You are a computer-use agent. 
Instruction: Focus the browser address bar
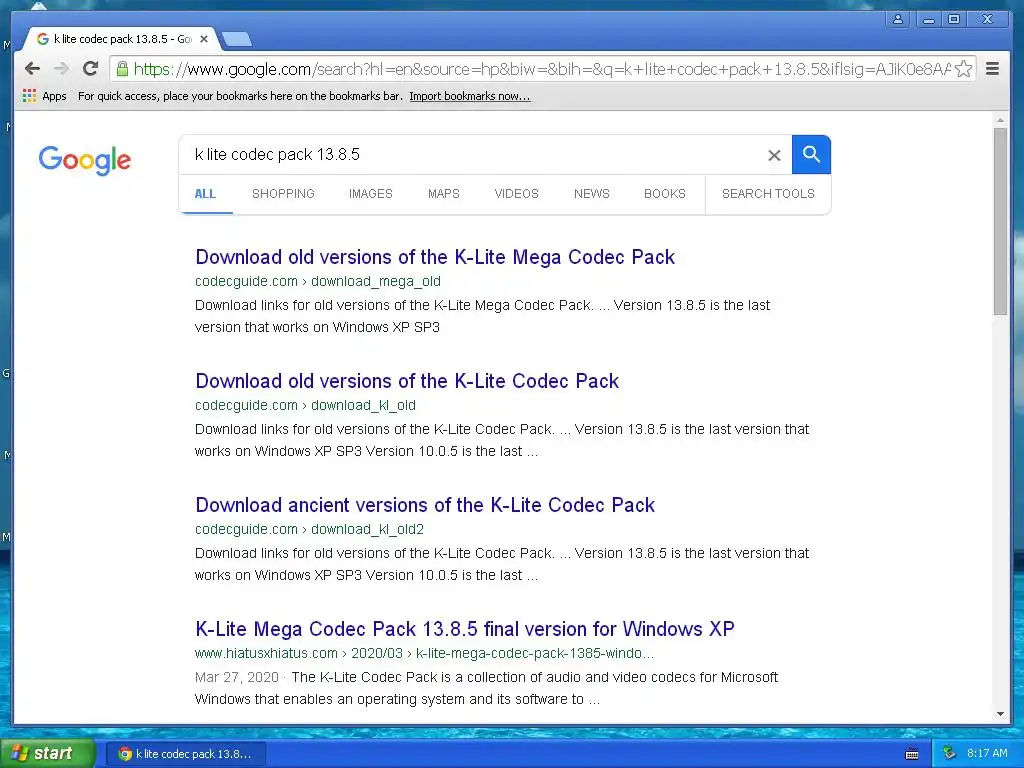[x=542, y=69]
